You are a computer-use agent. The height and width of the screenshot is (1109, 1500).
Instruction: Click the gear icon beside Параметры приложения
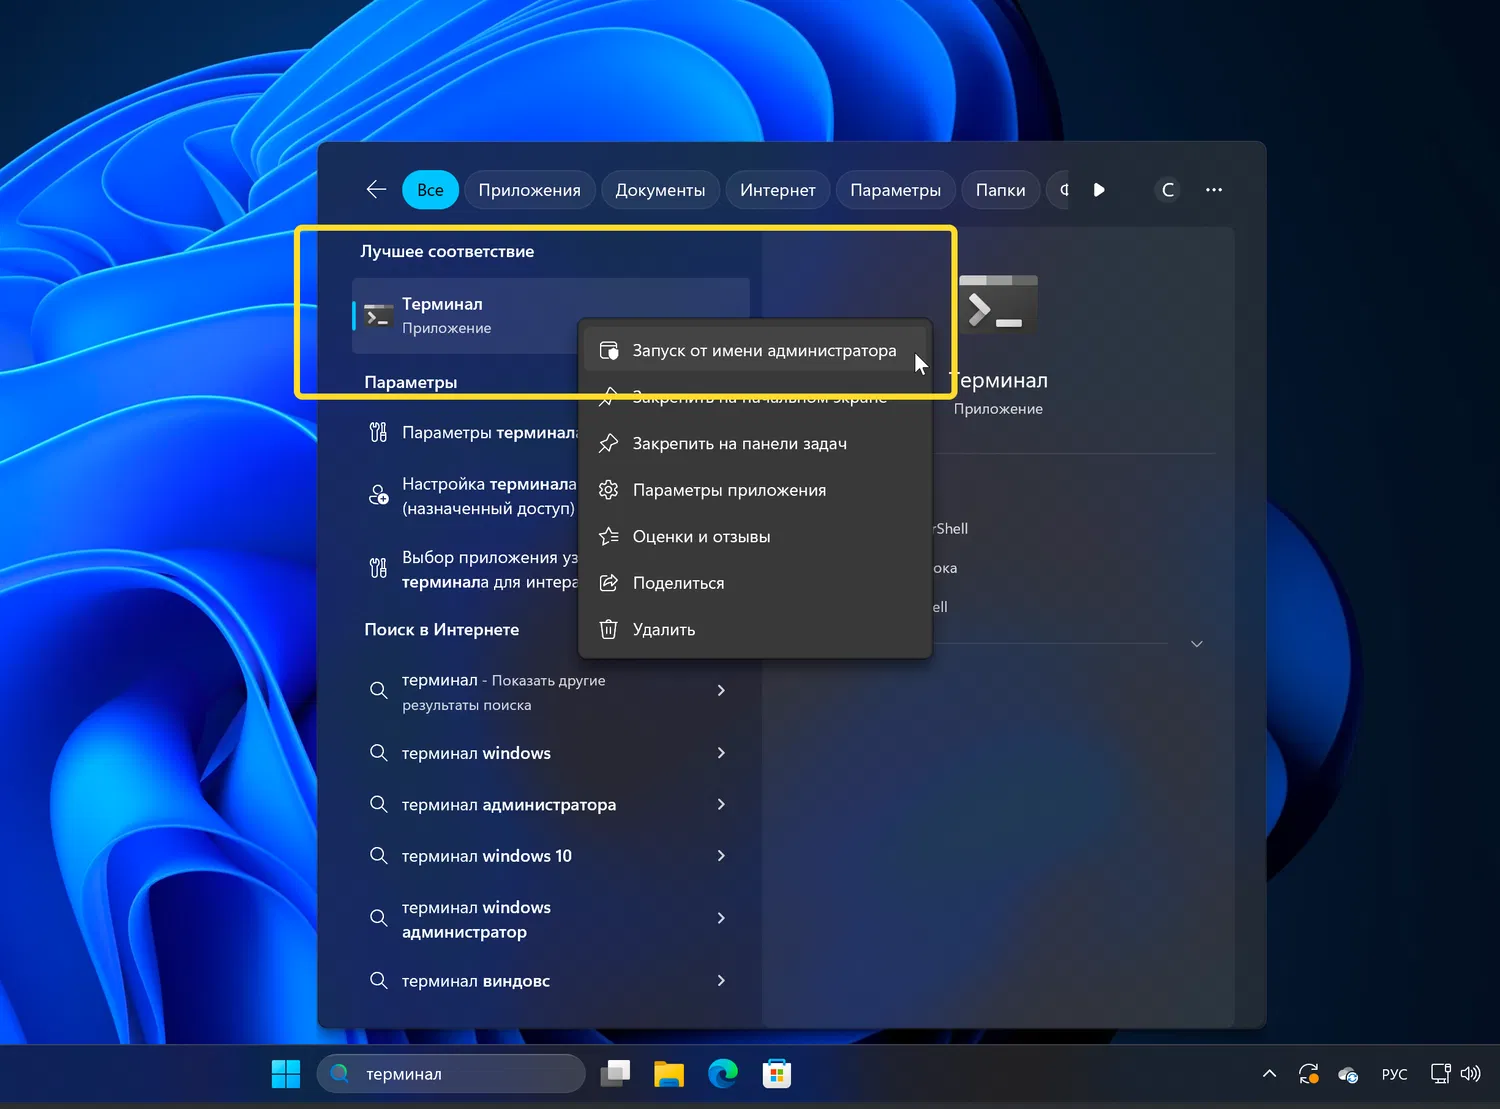coord(608,490)
